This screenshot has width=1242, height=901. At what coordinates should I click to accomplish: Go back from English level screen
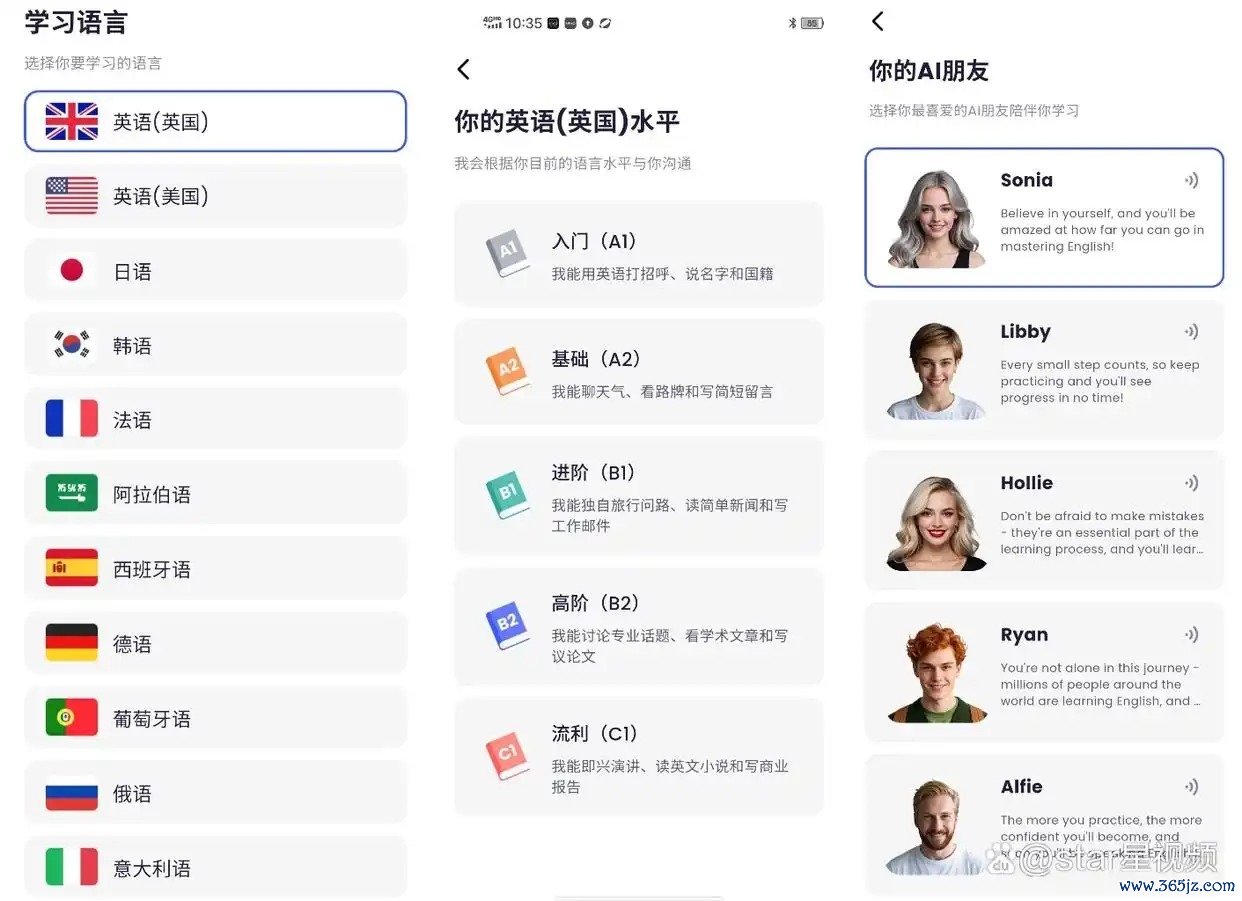[463, 69]
